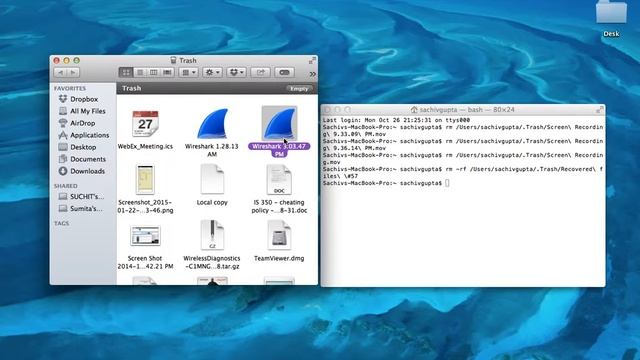Click the WebEx_Meeting.ics file name
Screen dimensions: 640x360
pos(145,147)
